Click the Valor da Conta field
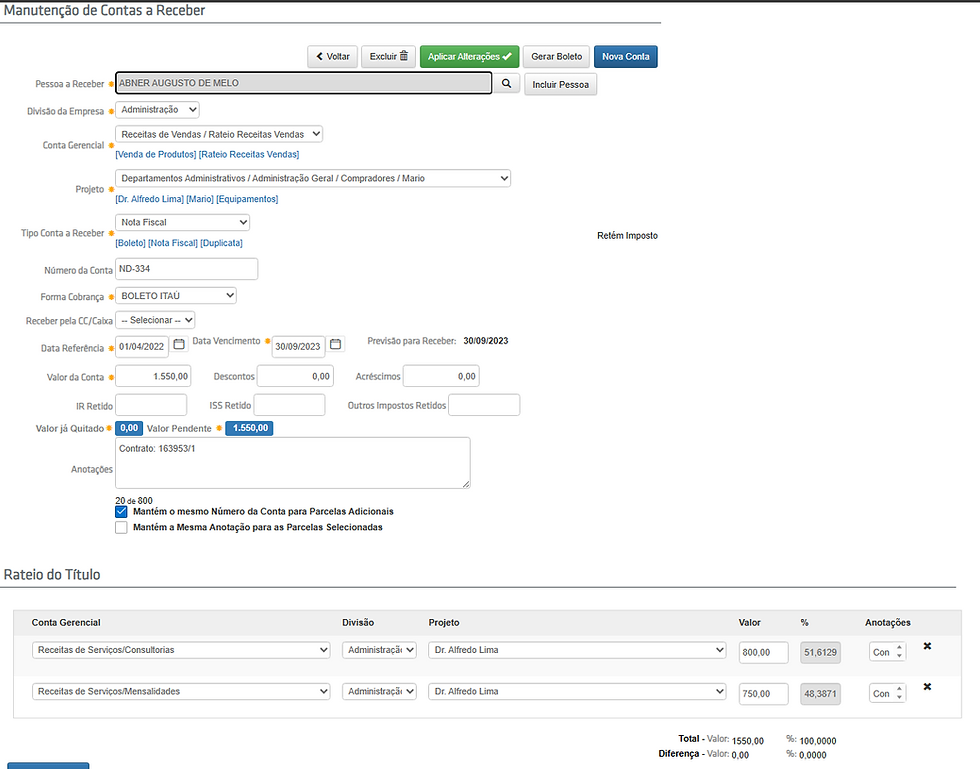The height and width of the screenshot is (769, 980). point(153,376)
